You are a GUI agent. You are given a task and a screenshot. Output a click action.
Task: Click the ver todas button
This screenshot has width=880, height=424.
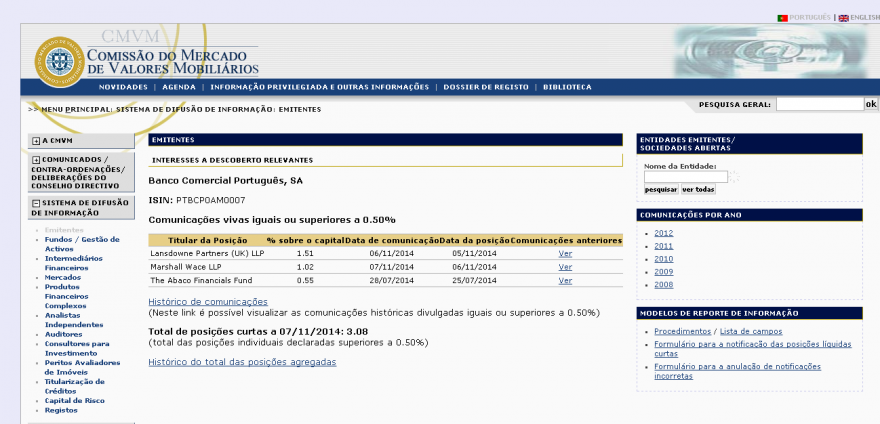[x=698, y=190]
